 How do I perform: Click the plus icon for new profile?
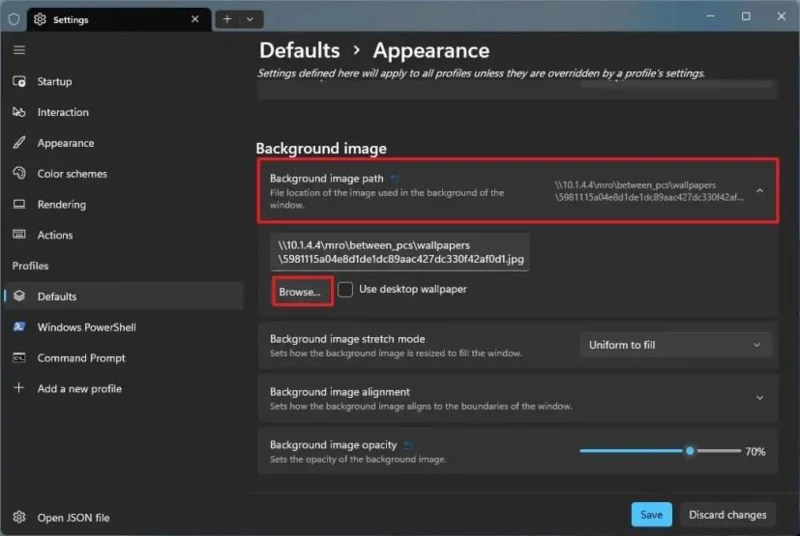coord(19,388)
